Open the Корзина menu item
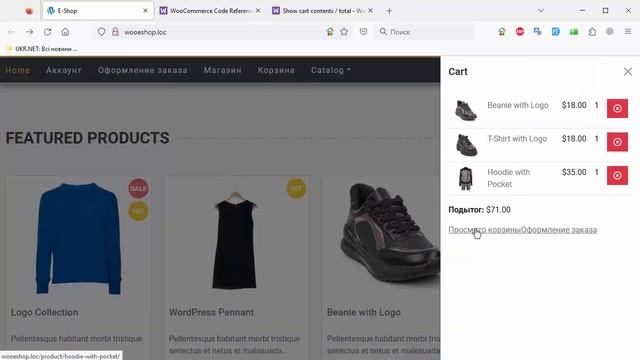This screenshot has width=640, height=360. pos(276,70)
